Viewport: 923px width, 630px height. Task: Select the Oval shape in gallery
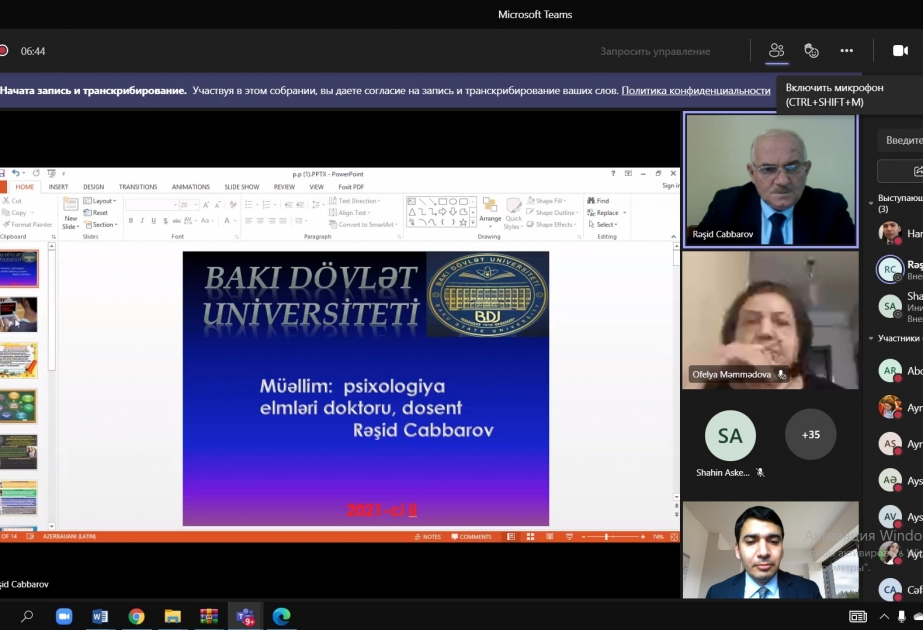point(453,201)
